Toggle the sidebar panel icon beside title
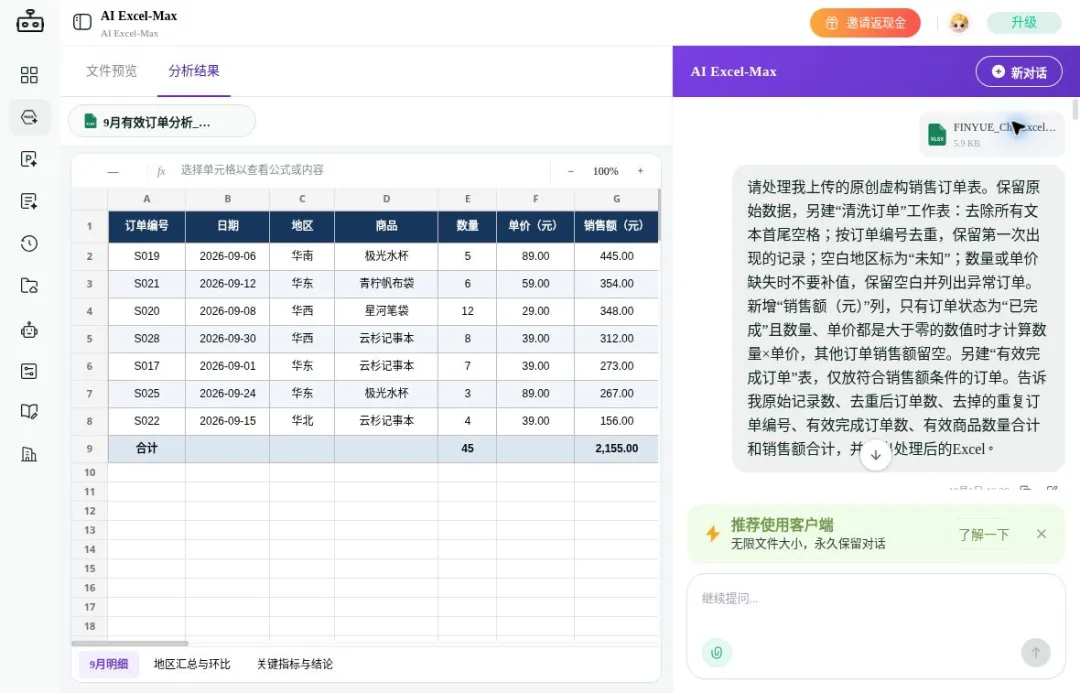Image resolution: width=1080 pixels, height=693 pixels. [x=82, y=22]
